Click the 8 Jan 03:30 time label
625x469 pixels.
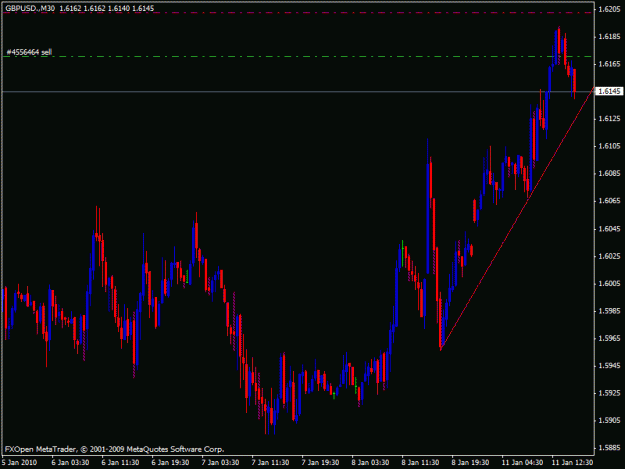tap(370, 463)
